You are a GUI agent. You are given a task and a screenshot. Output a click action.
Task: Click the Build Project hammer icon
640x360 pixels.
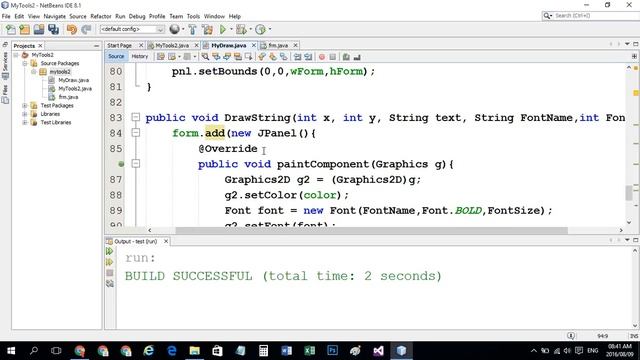(193, 29)
